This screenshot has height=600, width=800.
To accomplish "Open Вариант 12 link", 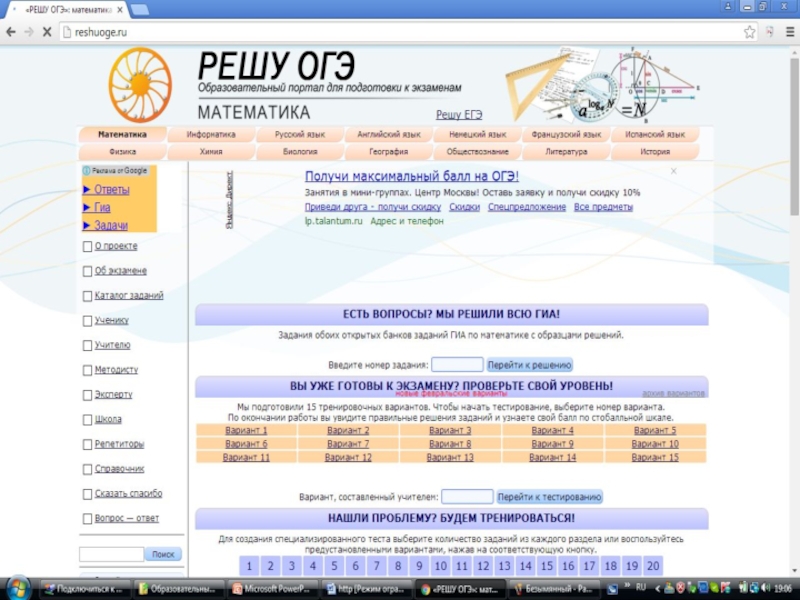I will (348, 458).
